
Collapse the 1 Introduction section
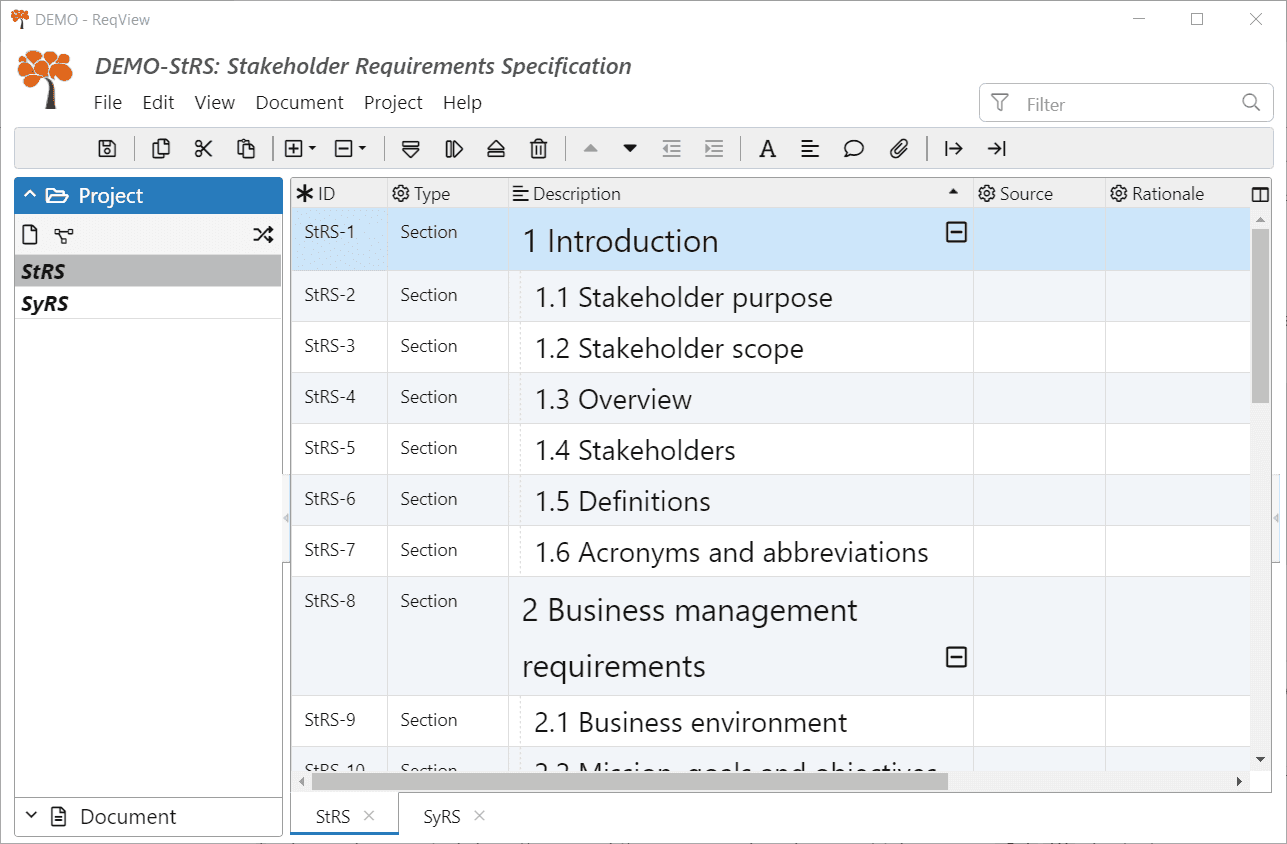click(956, 233)
